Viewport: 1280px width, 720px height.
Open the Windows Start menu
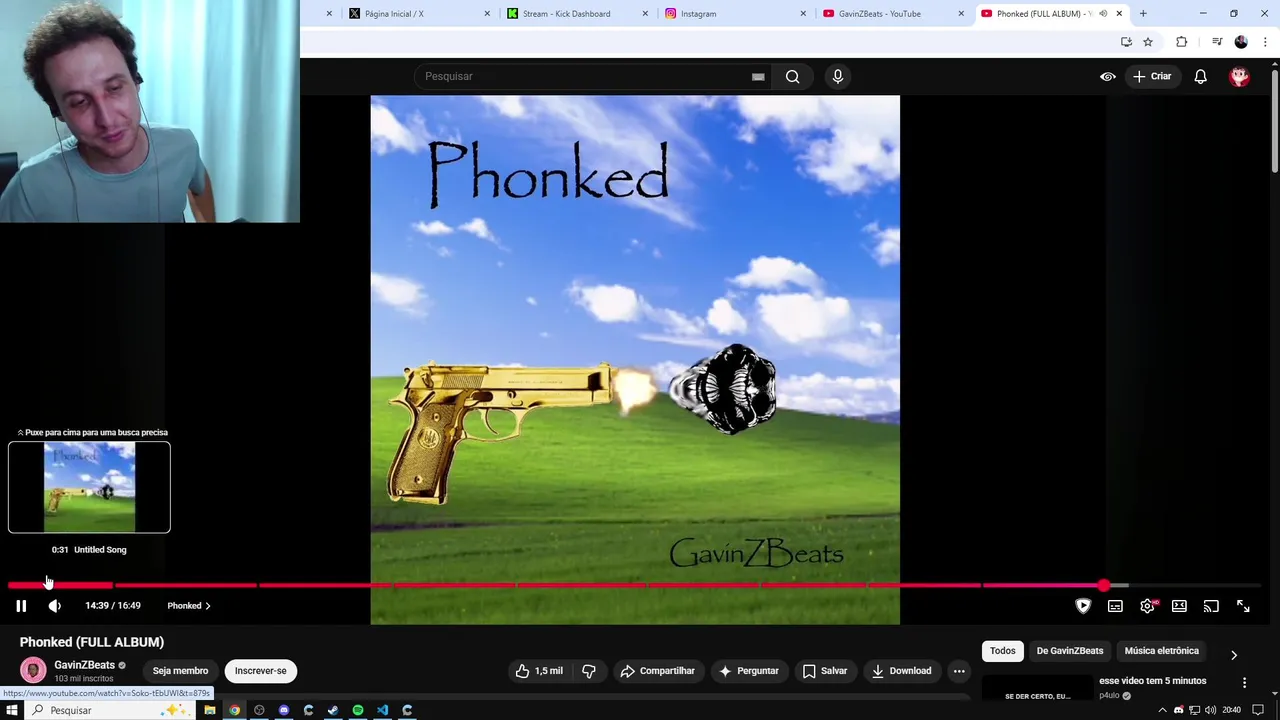[x=12, y=711]
